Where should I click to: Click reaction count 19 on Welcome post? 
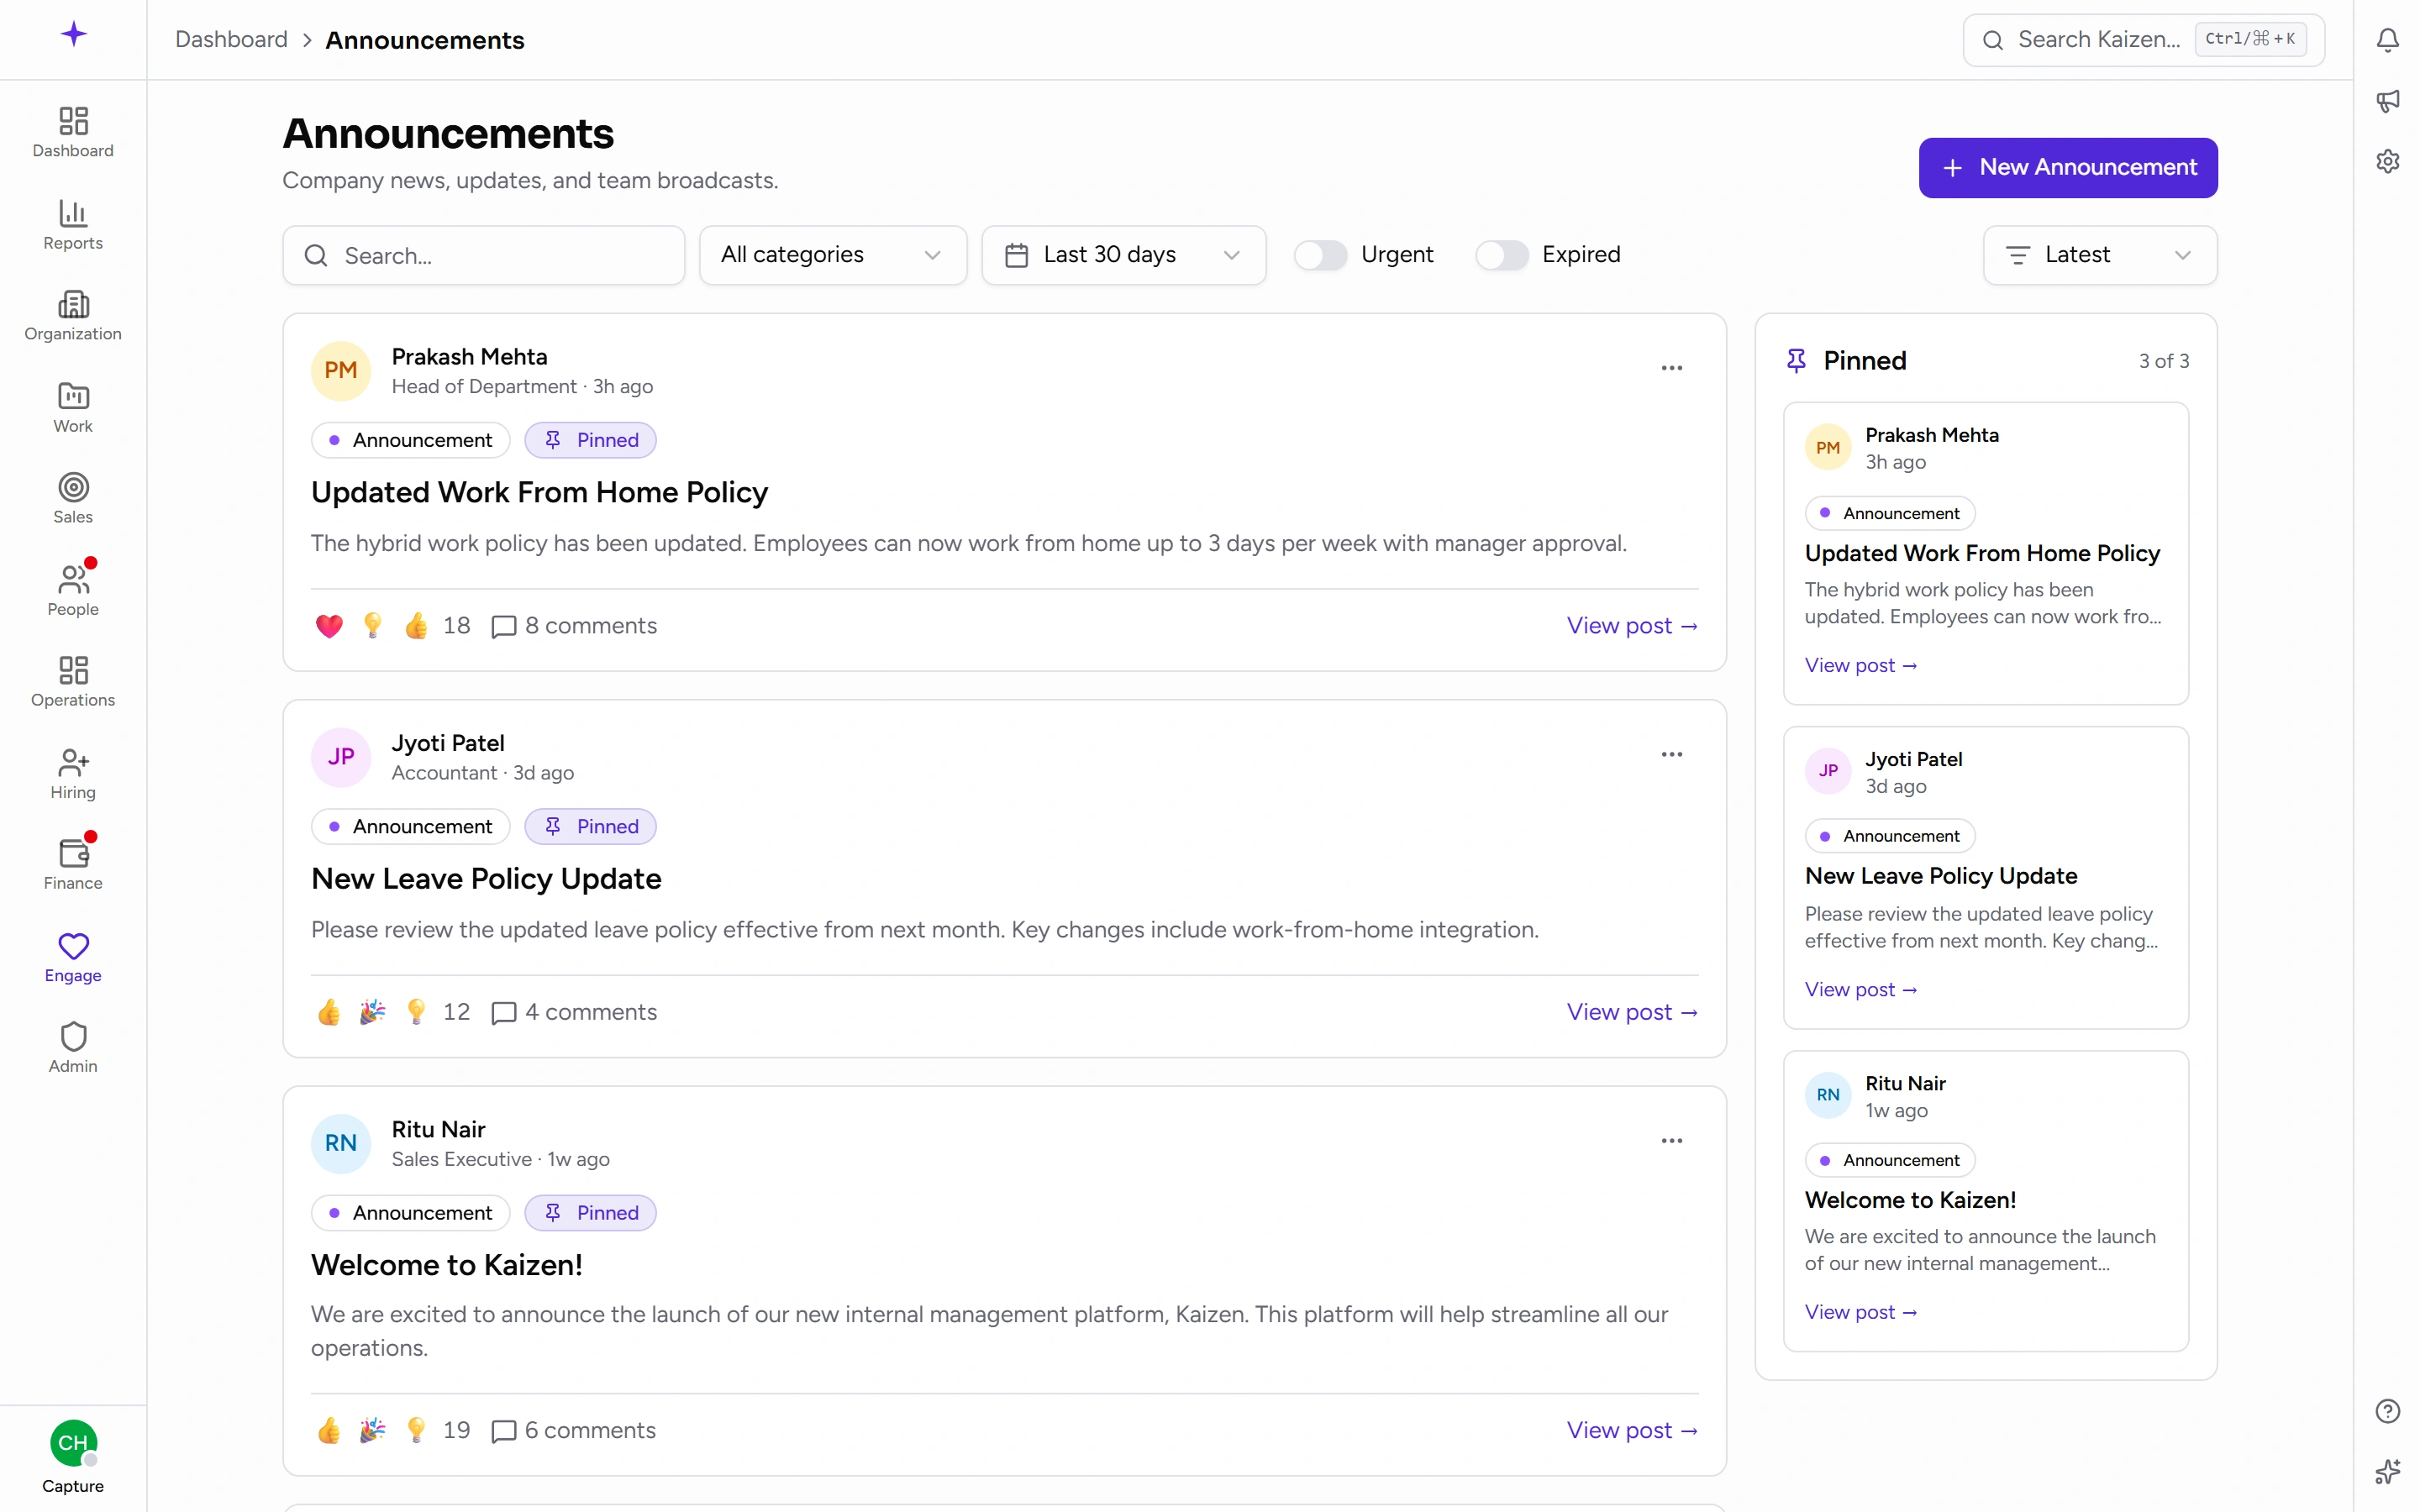point(456,1431)
